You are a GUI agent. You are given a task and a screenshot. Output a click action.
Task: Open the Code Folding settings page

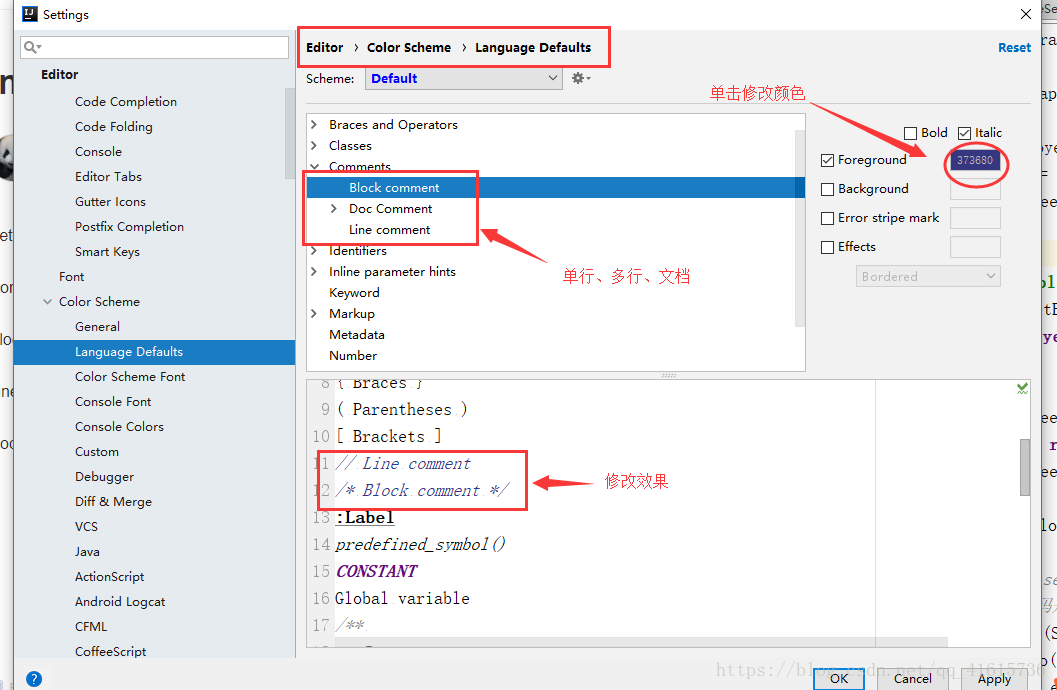pos(114,127)
